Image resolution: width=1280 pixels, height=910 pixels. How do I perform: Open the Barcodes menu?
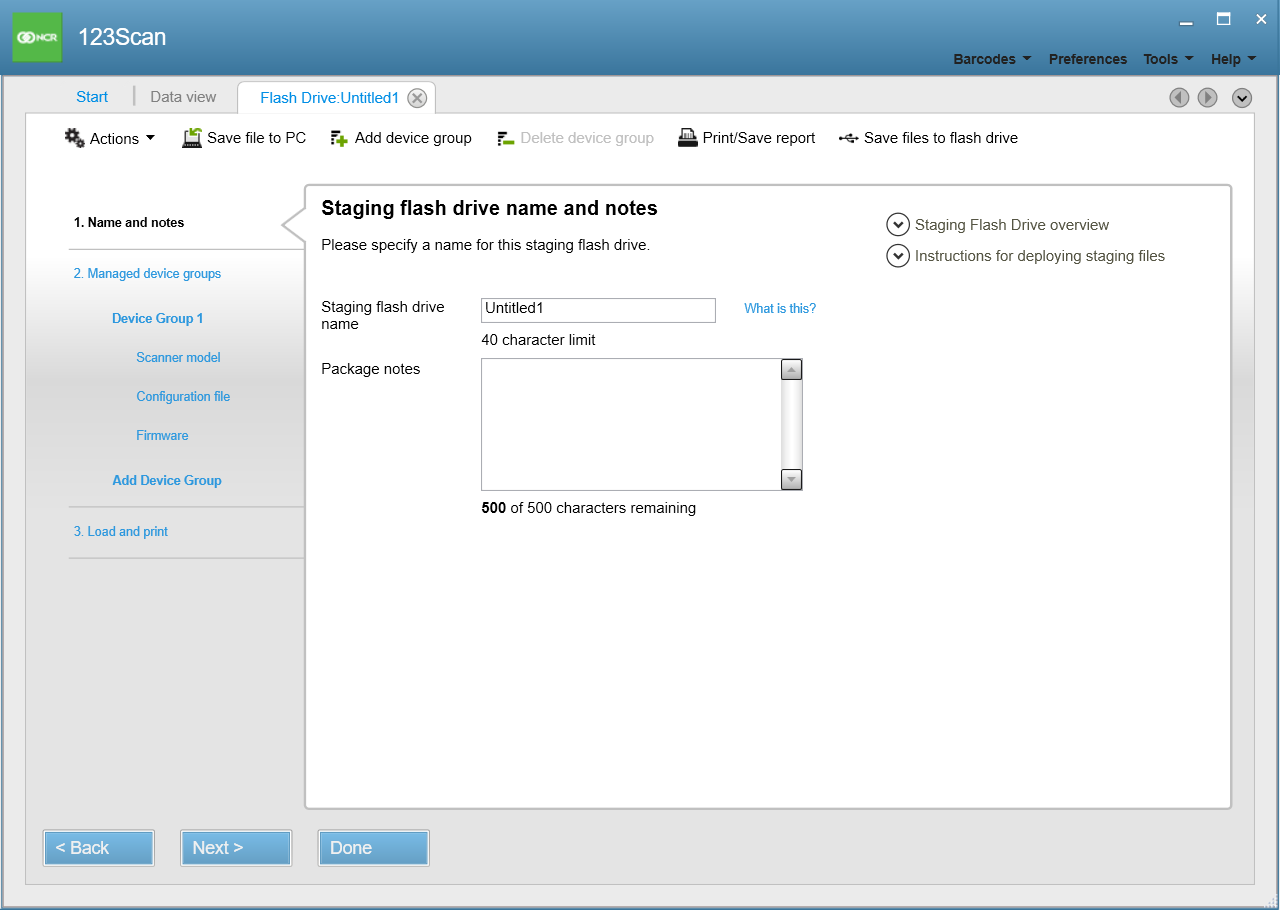(991, 59)
